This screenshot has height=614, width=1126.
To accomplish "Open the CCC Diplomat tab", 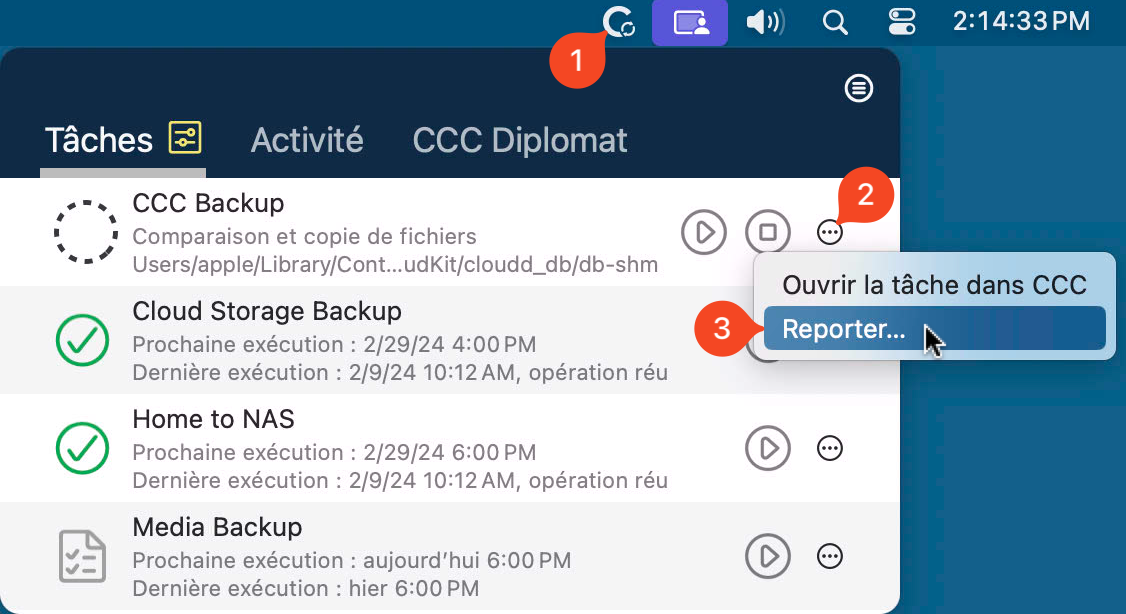I will click(x=520, y=139).
